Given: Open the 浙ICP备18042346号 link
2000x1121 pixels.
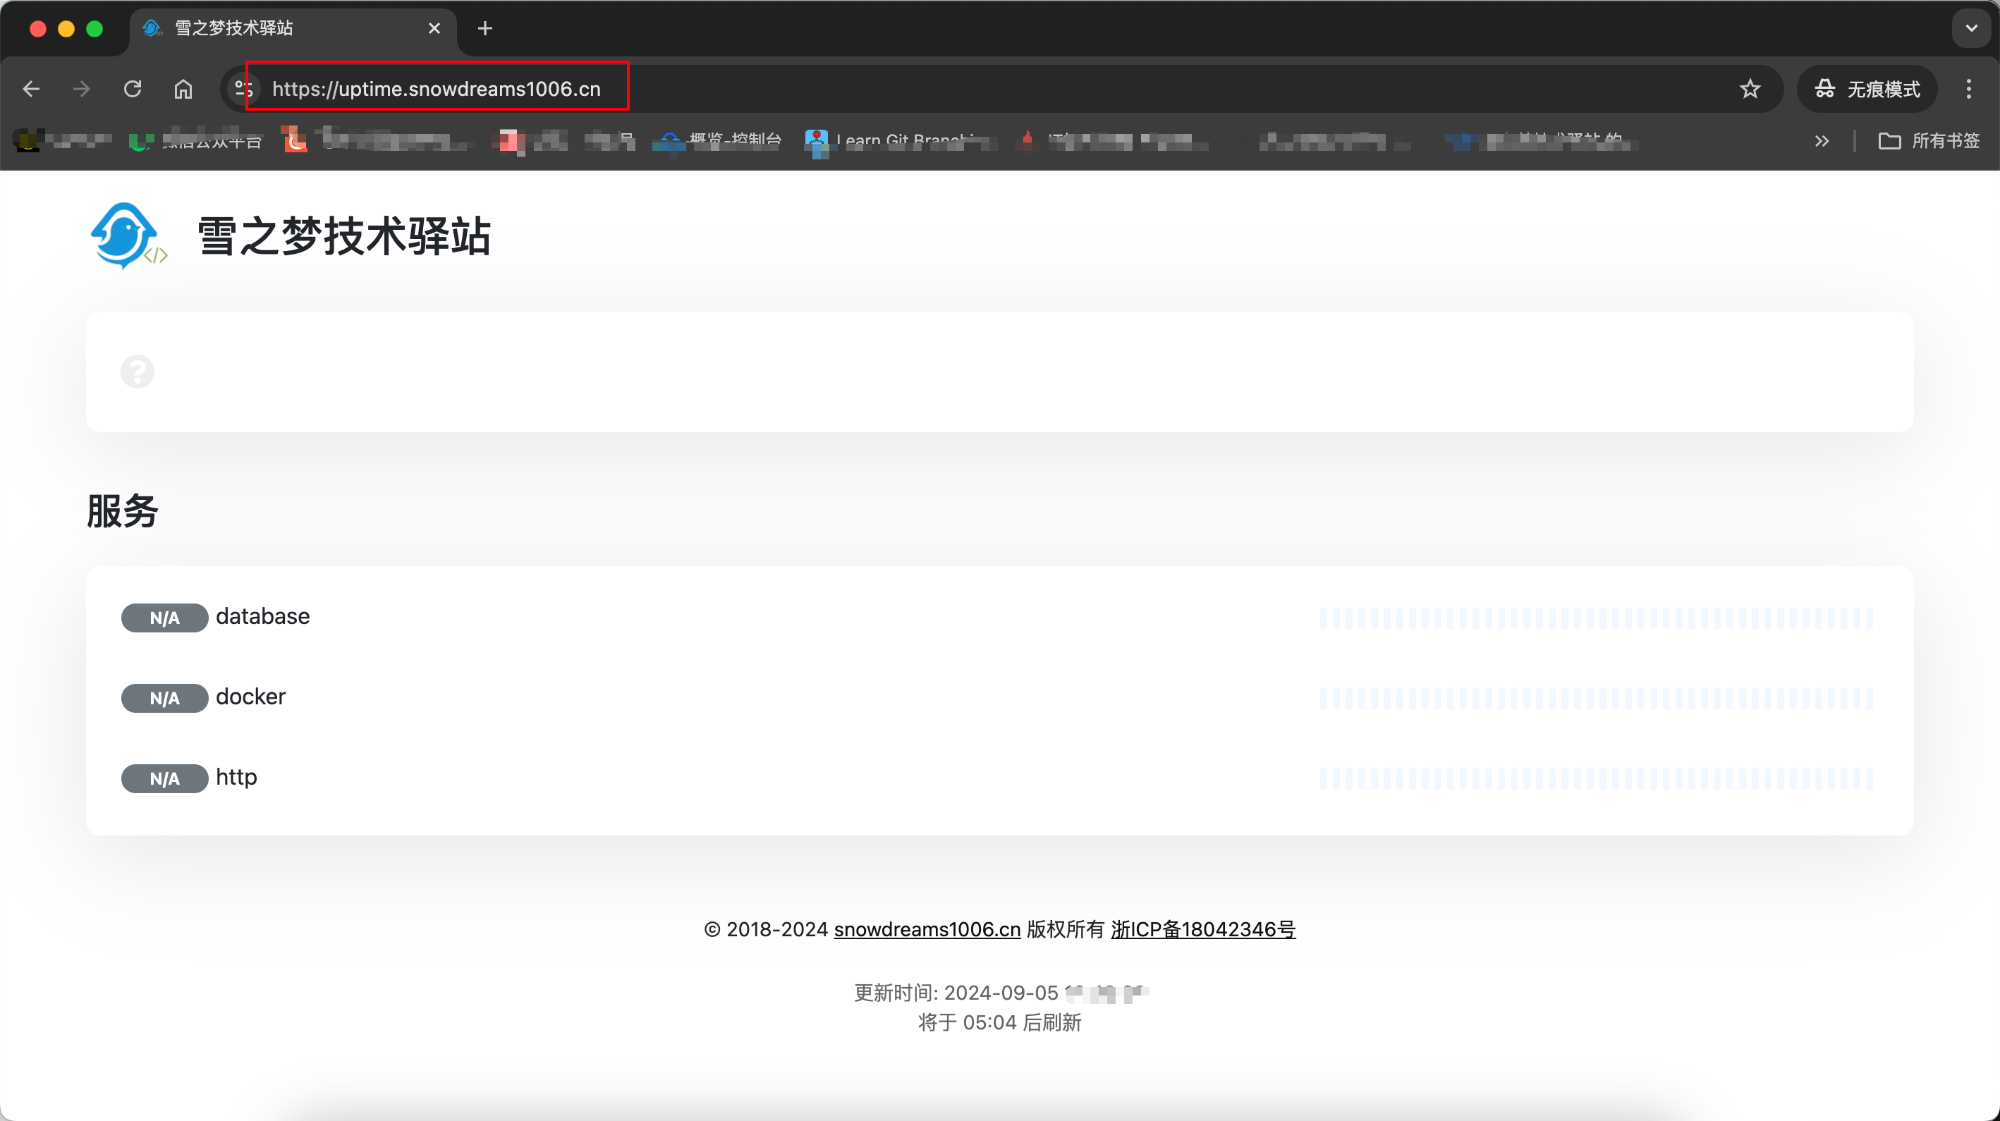Looking at the screenshot, I should point(1203,929).
